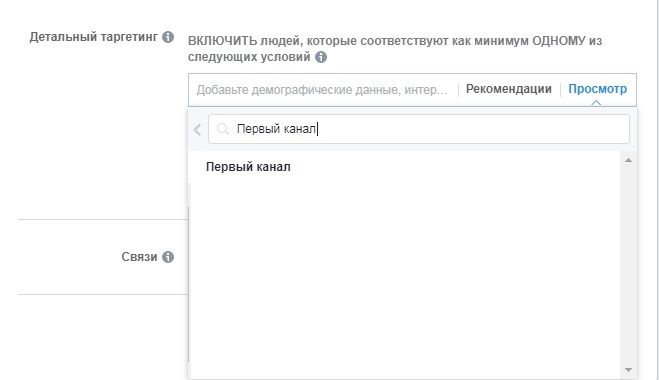Viewport: 659px width, 380px height.
Task: Click the ВКЛЮЧИТЬ людей condition heading
Action: tap(395, 49)
